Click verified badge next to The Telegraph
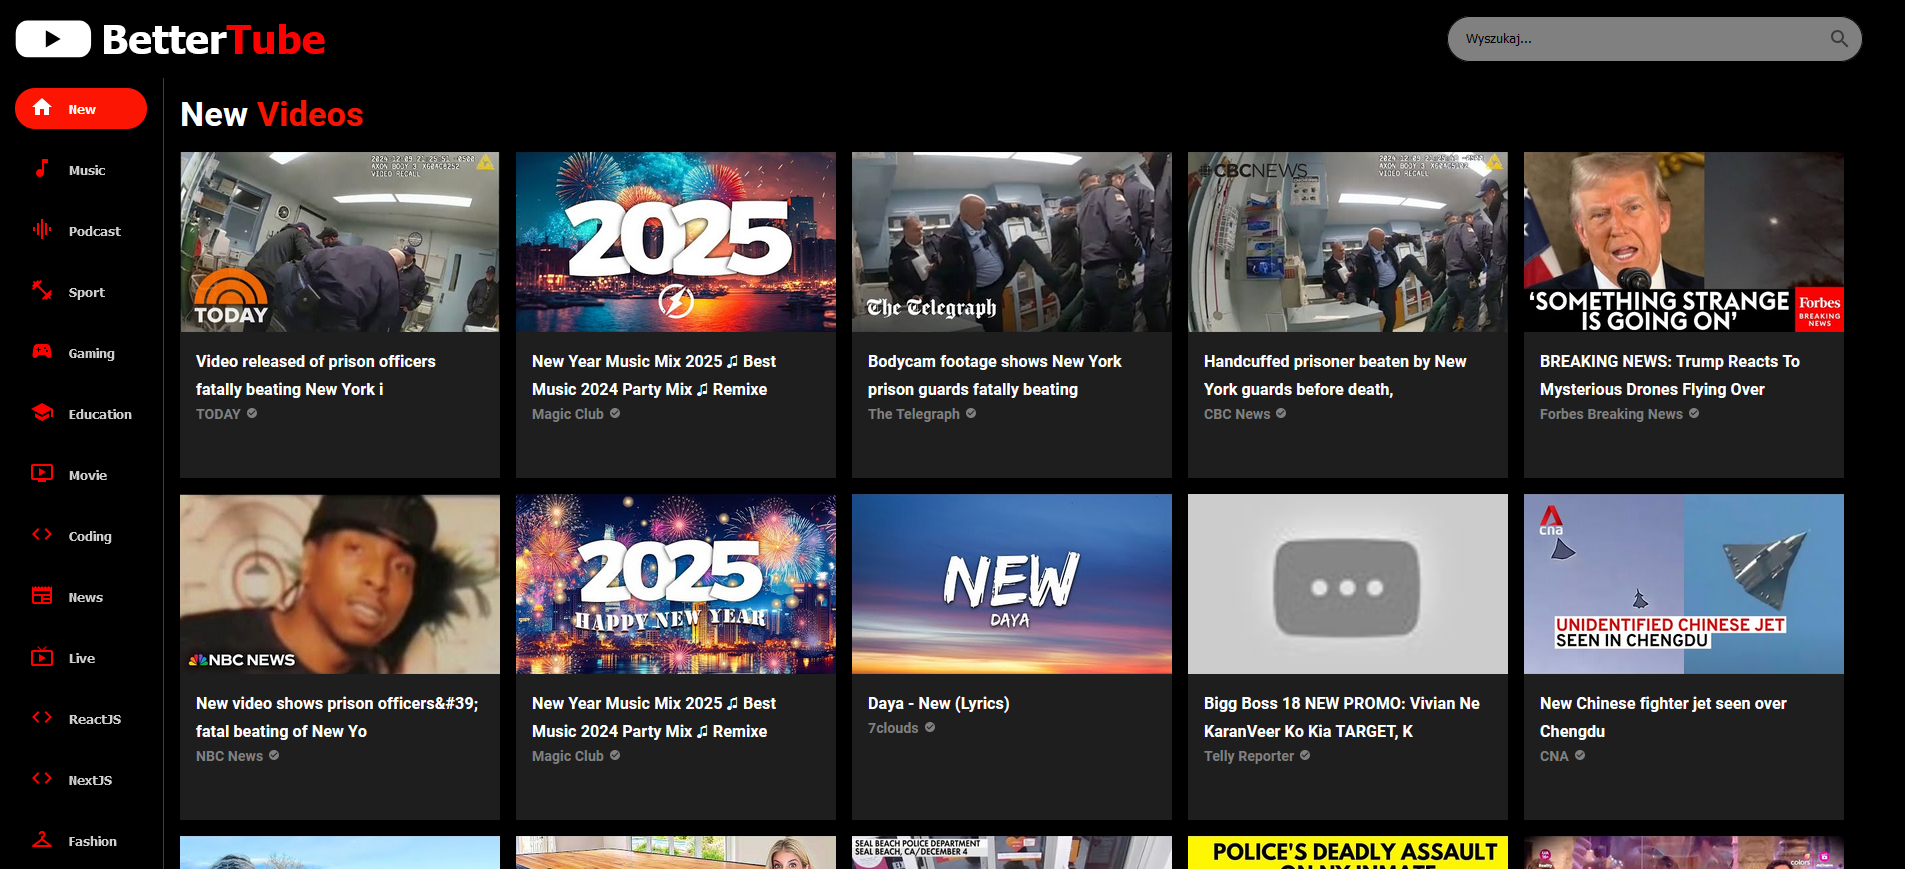This screenshot has width=1905, height=869. point(971,413)
